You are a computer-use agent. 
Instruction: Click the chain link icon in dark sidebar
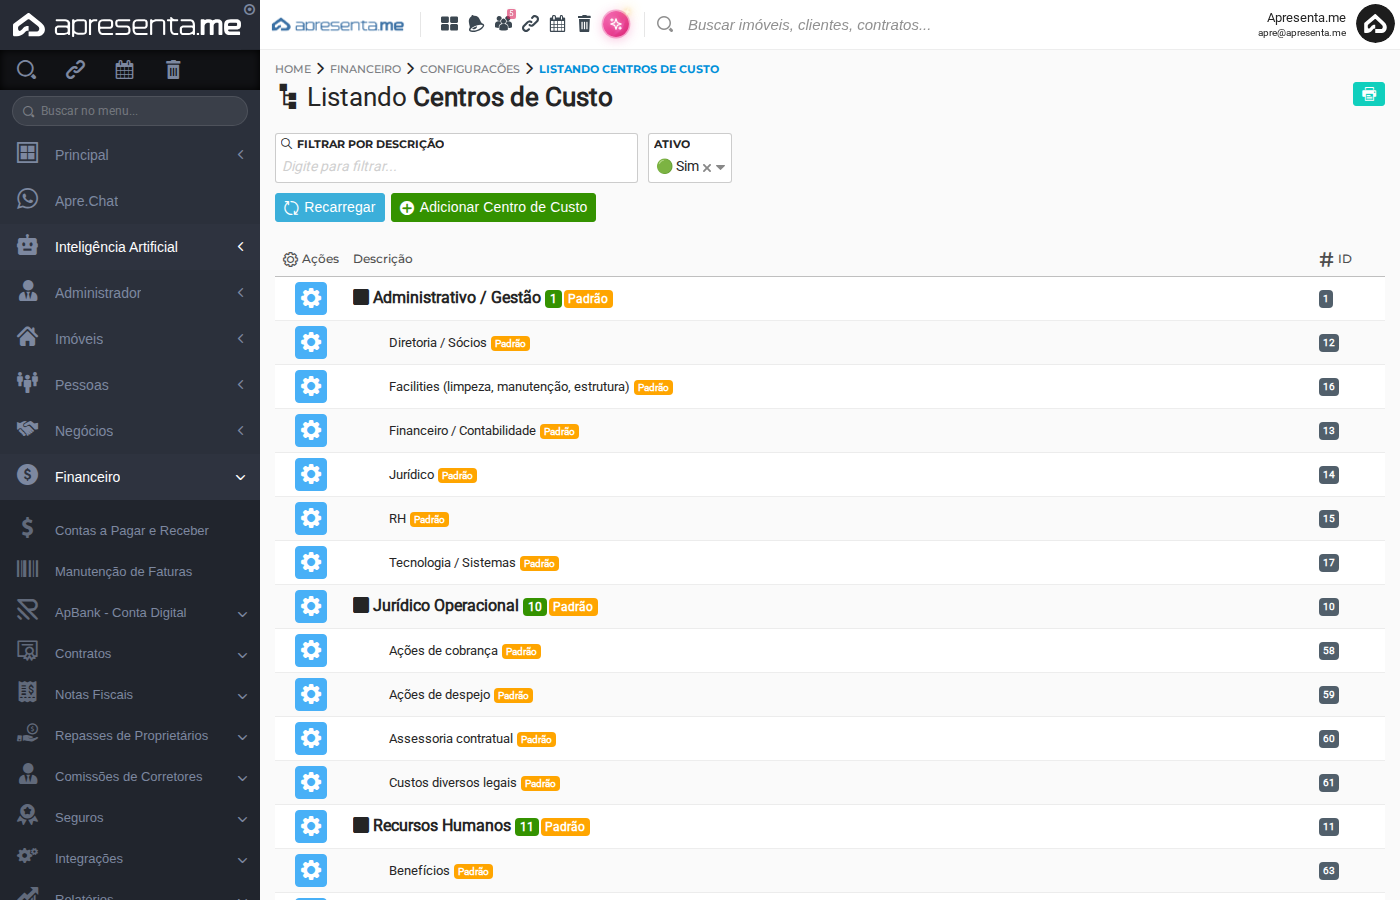click(75, 69)
